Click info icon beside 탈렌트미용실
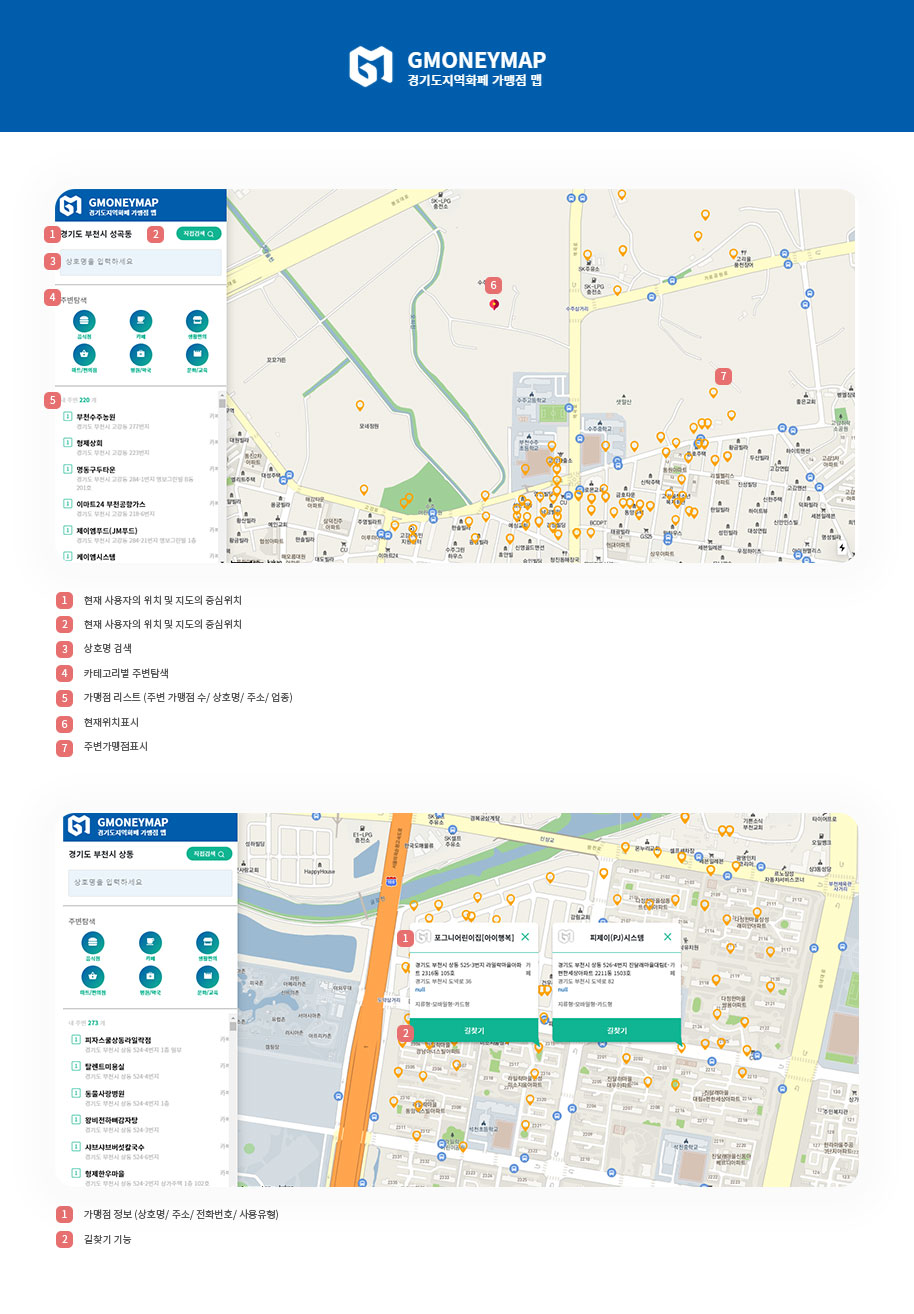The height and width of the screenshot is (1314, 914). click(76, 1067)
